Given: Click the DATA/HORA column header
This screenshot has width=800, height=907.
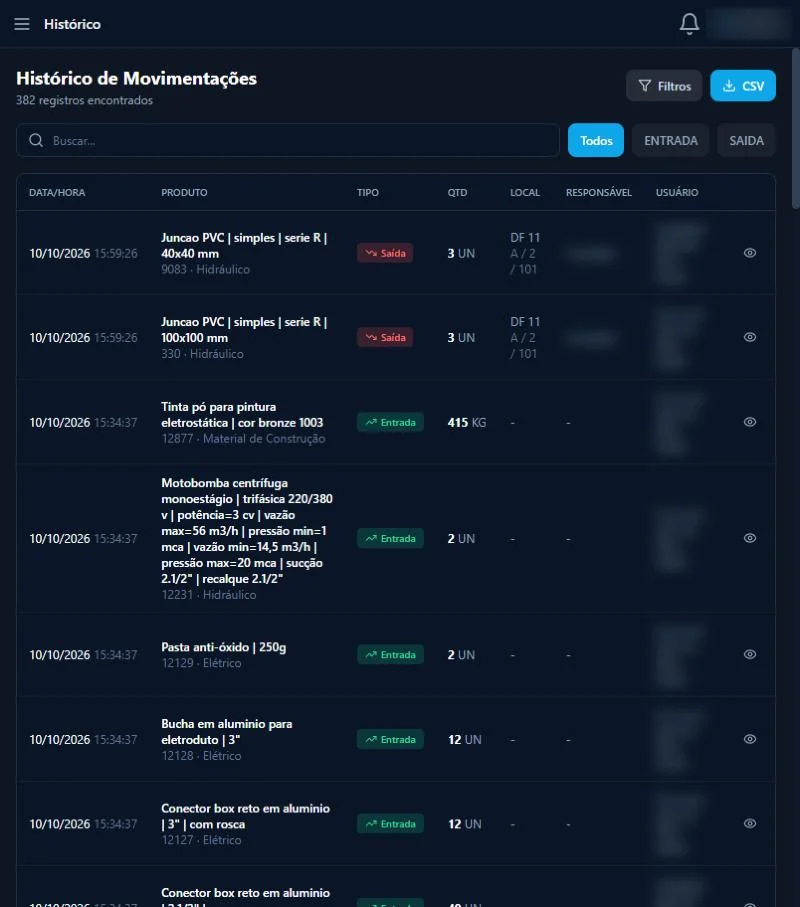Looking at the screenshot, I should point(57,192).
